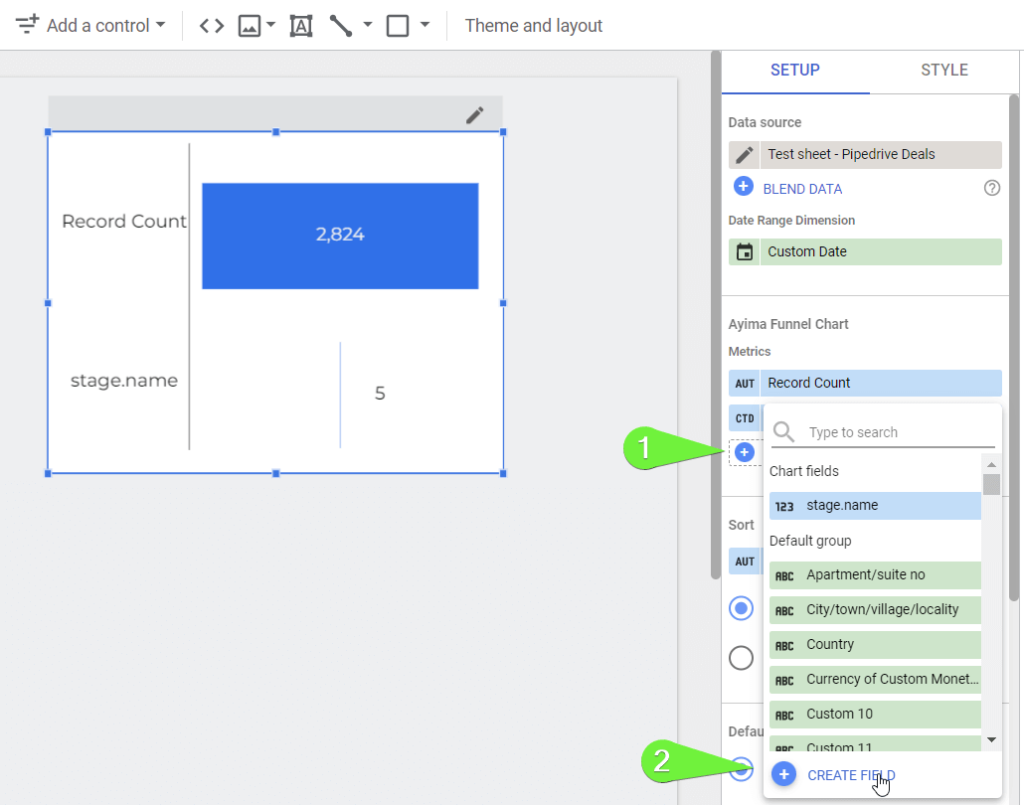The image size is (1024, 805).
Task: Click the embed URL code icon
Action: click(x=212, y=25)
